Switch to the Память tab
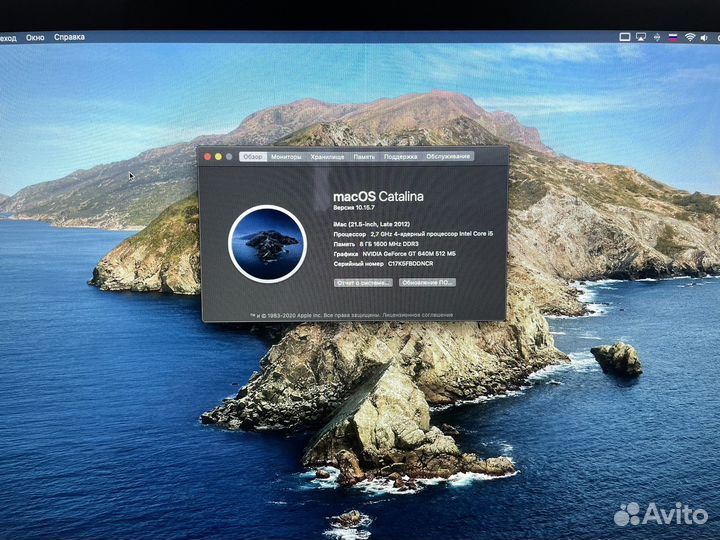Screen dimensions: 720x540 click(x=364, y=157)
